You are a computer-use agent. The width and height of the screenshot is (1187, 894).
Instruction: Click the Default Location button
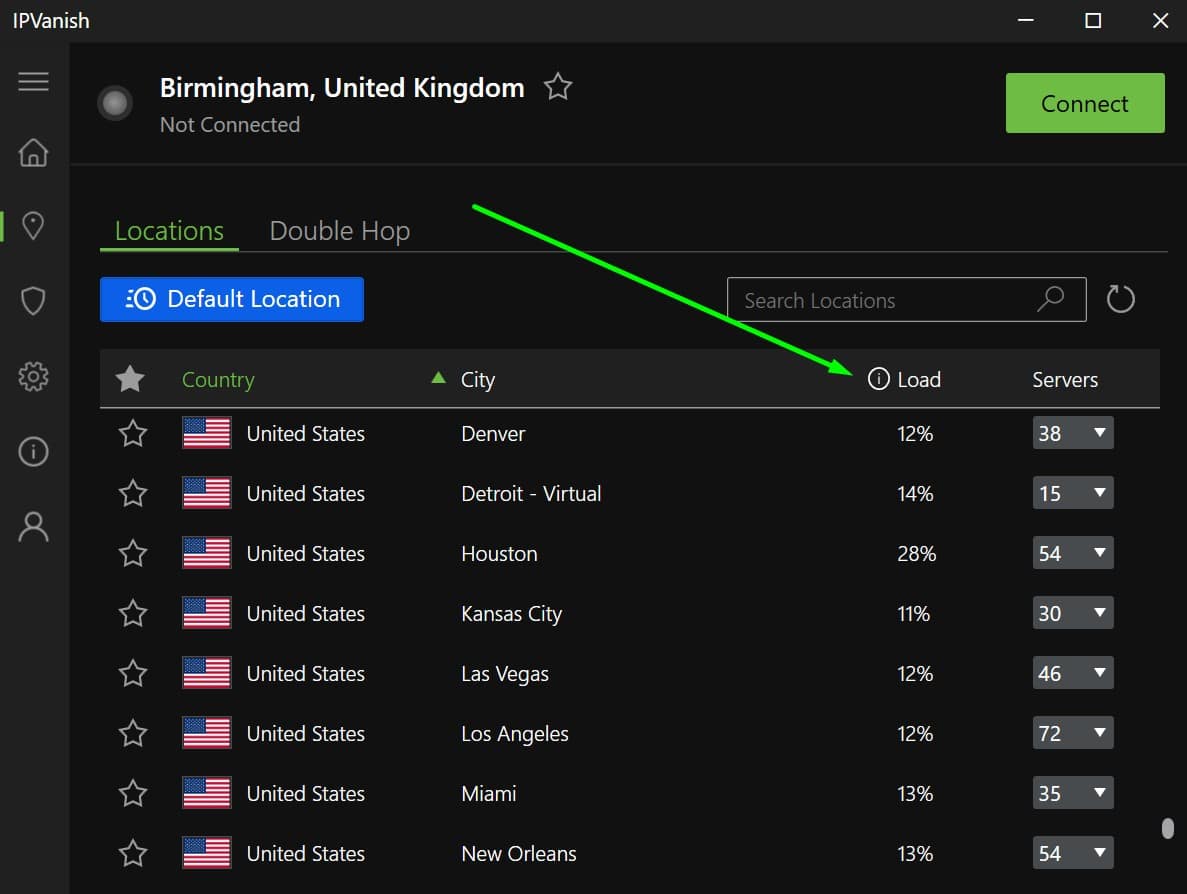(x=232, y=299)
